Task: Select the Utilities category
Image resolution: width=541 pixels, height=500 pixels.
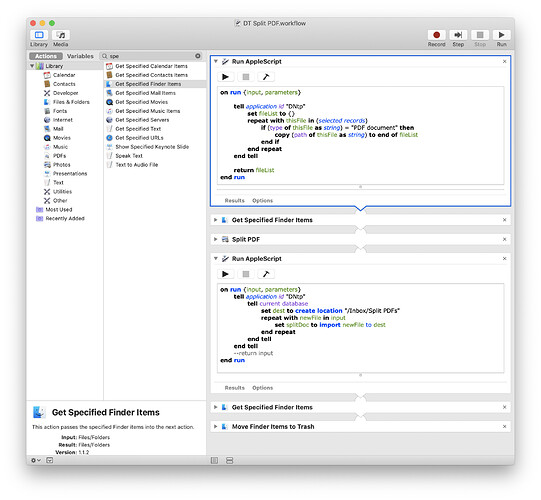Action: coord(62,192)
